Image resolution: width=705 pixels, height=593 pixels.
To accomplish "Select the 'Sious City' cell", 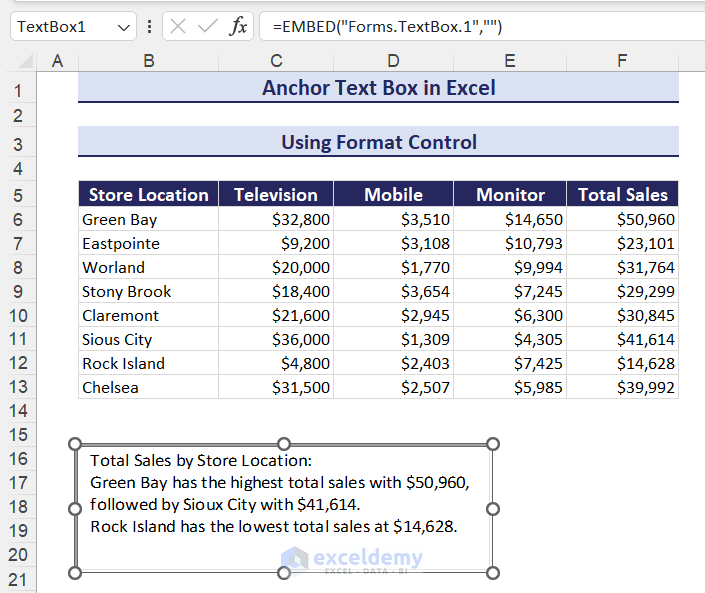I will coord(148,339).
